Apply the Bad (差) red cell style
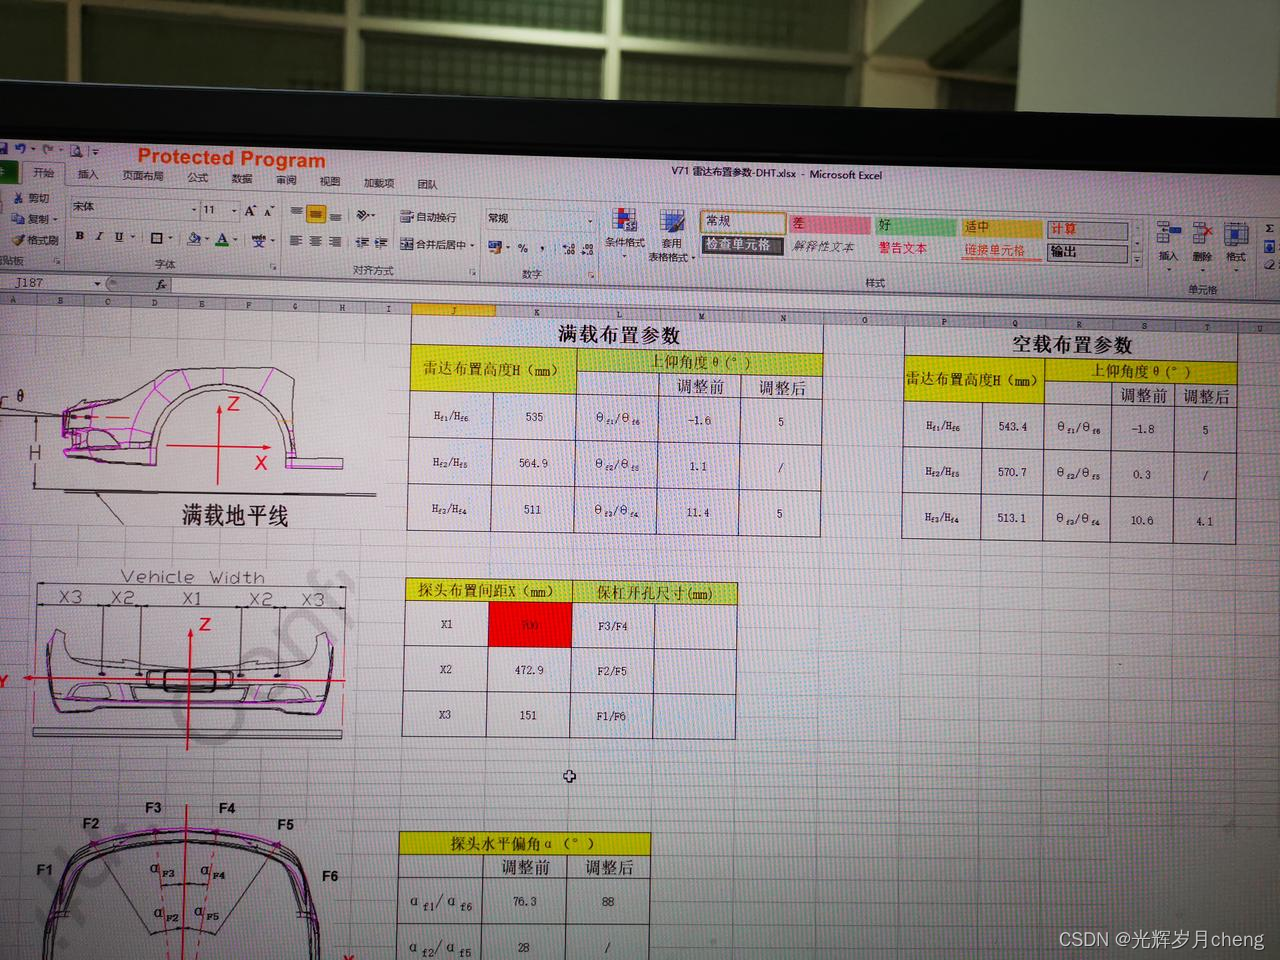Screen dimensions: 1280x960 click(x=829, y=224)
